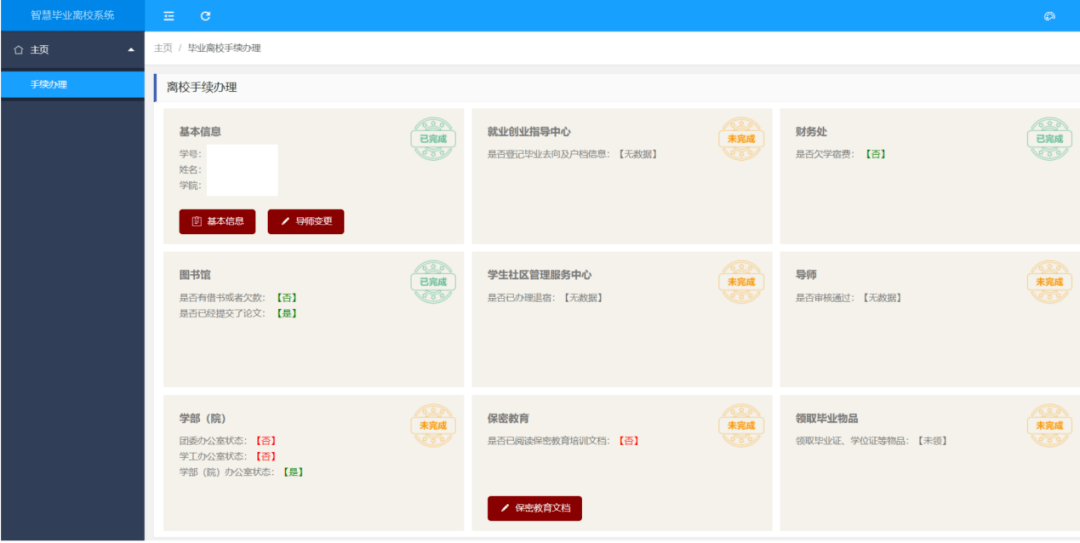Open the 基本信息 button
This screenshot has width=1080, height=543.
pos(217,222)
